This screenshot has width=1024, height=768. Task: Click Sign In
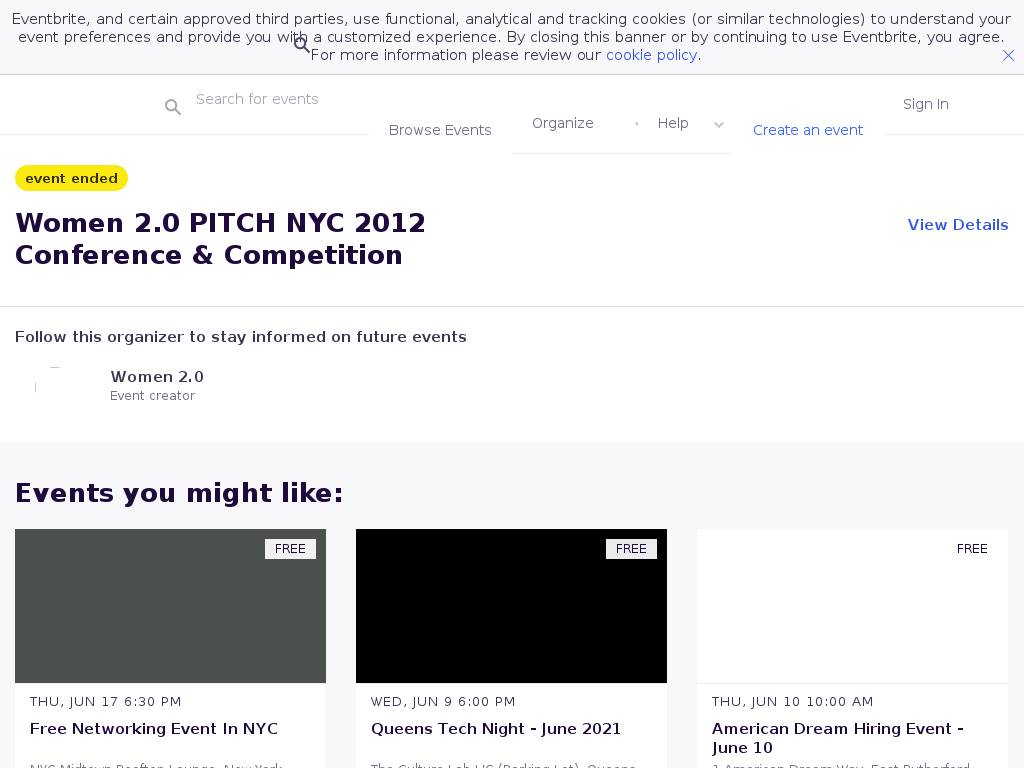tap(925, 104)
